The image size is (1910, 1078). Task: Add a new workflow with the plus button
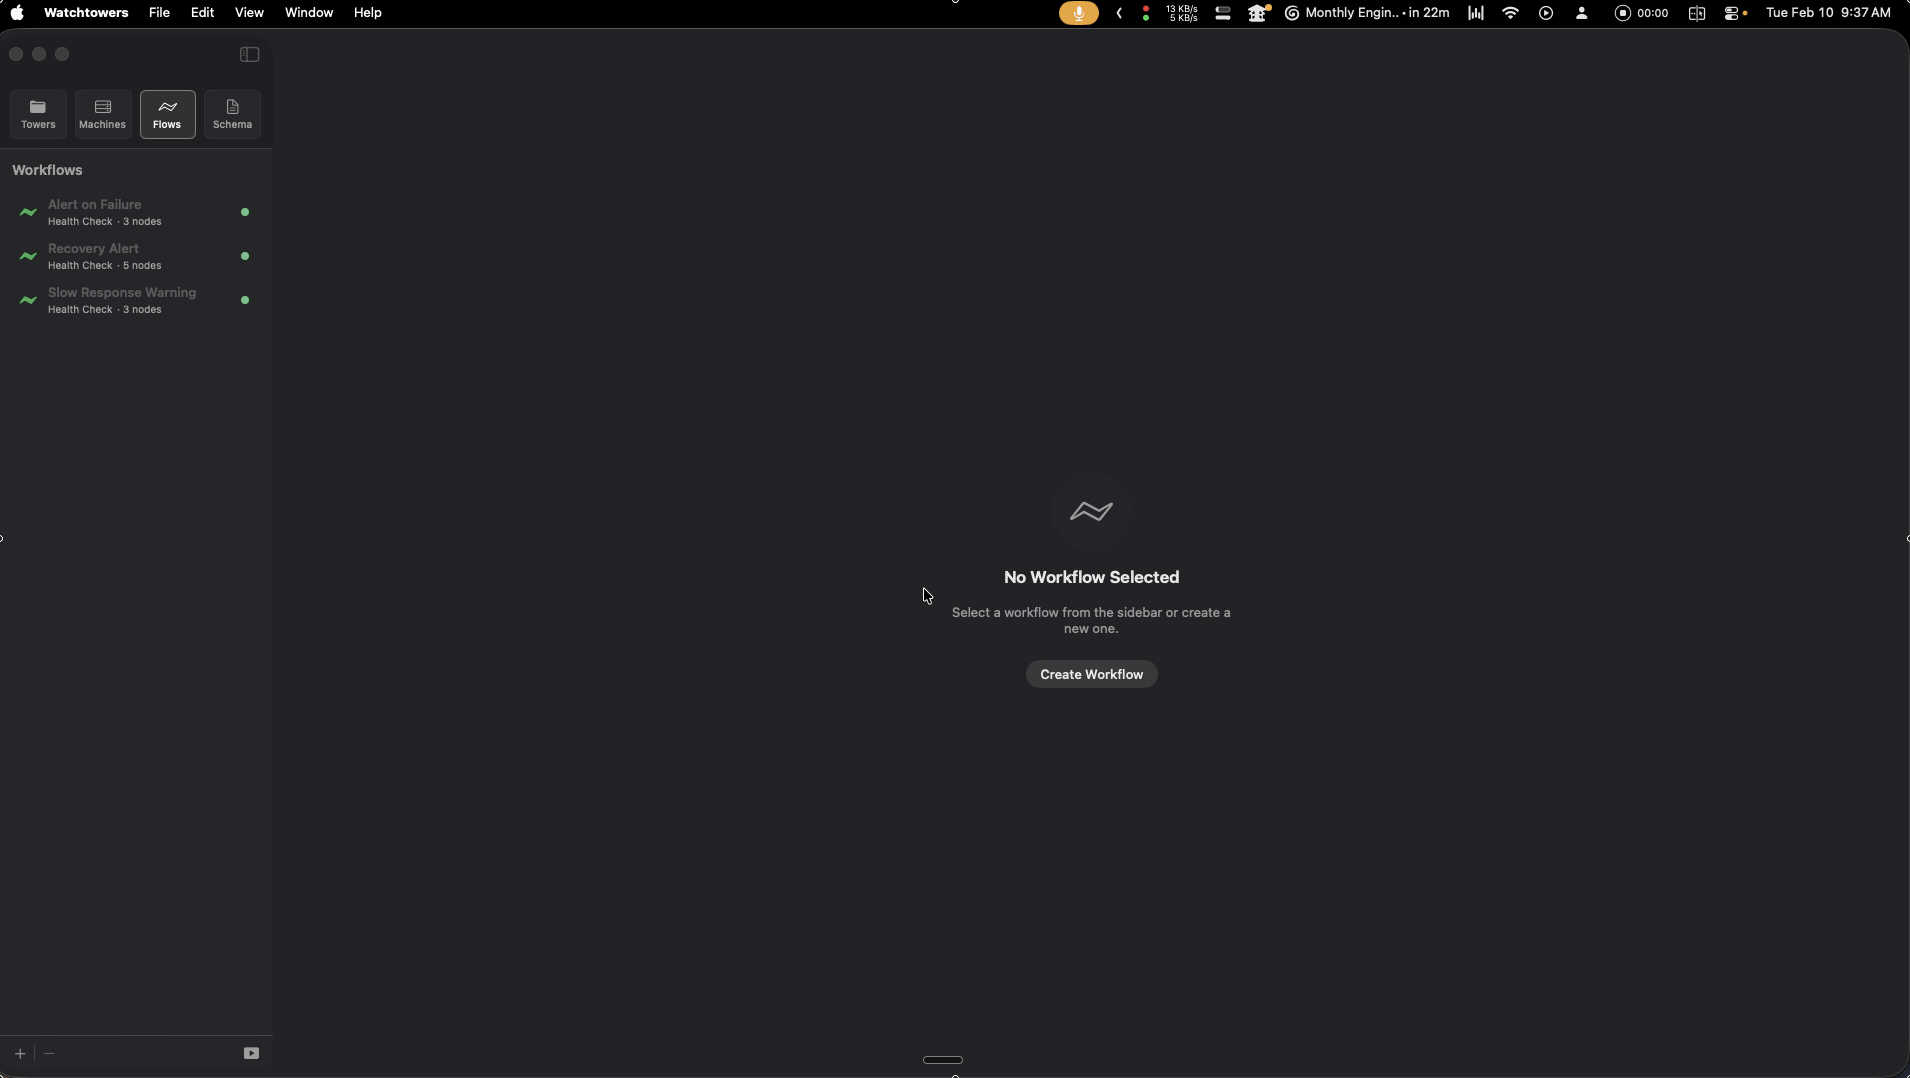[x=19, y=1052]
